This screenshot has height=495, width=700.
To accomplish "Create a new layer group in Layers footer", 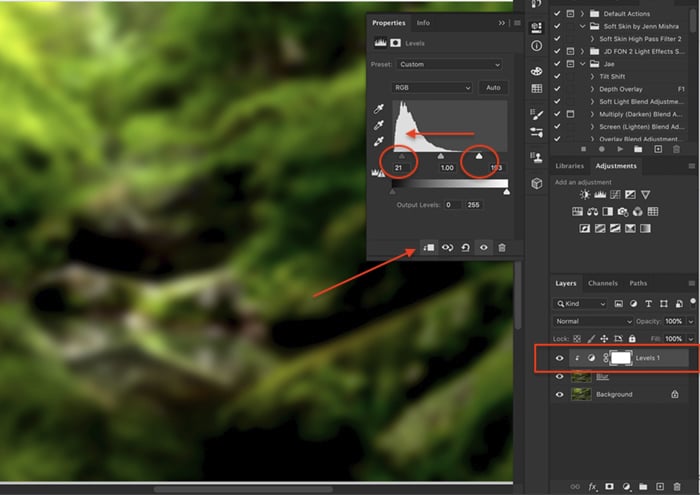I will click(643, 487).
